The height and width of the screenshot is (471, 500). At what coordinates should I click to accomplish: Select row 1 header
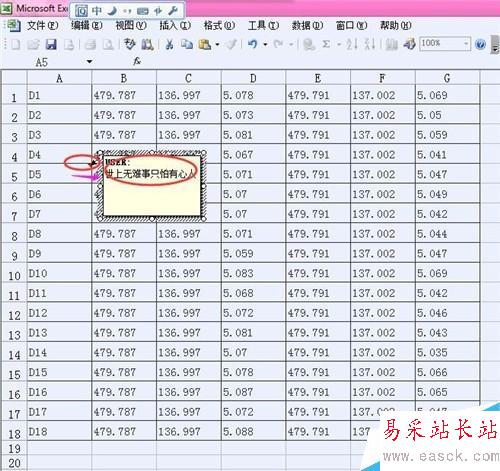coord(14,95)
